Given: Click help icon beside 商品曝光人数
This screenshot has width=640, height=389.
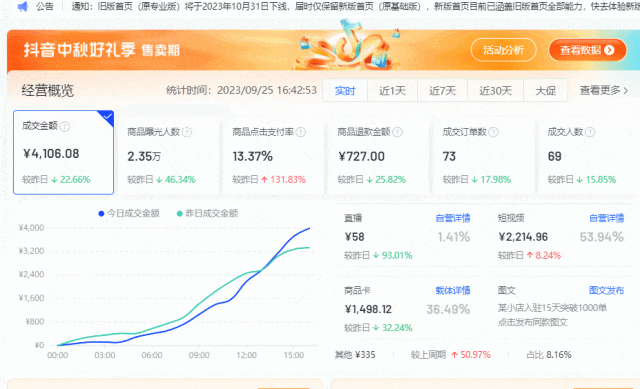Looking at the screenshot, I should tap(187, 132).
